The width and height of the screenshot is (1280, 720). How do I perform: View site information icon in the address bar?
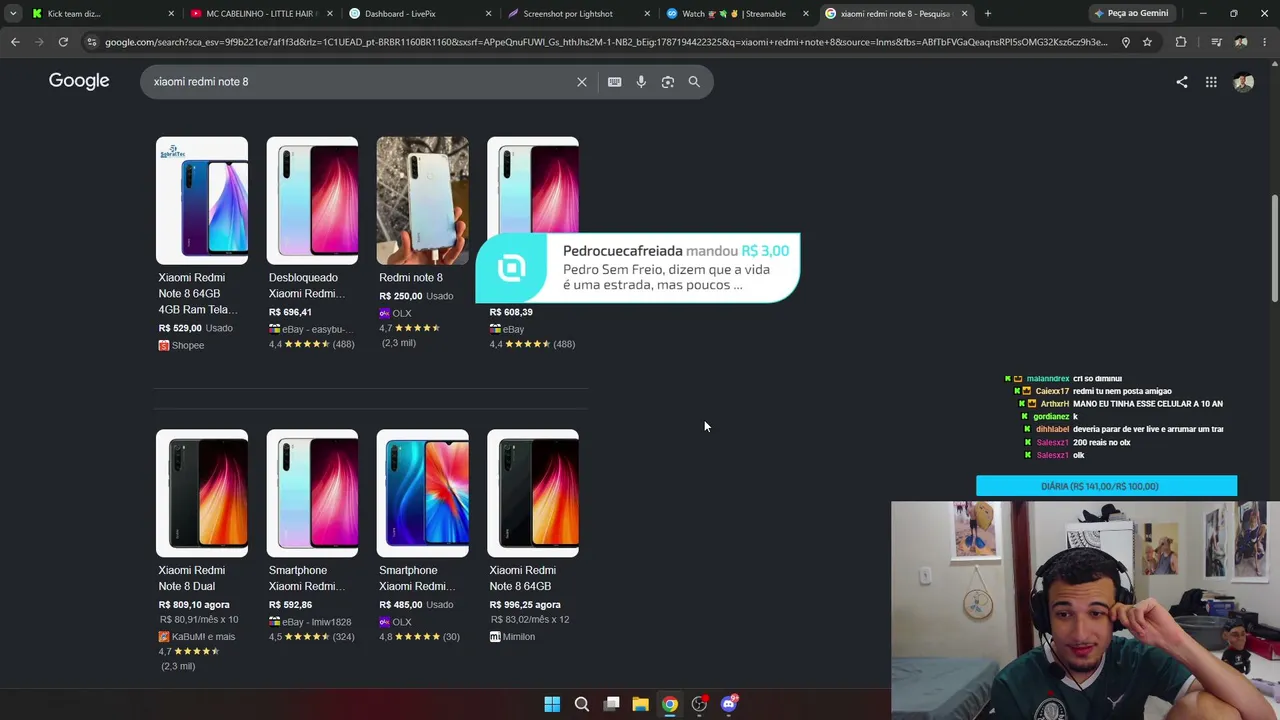coord(92,42)
